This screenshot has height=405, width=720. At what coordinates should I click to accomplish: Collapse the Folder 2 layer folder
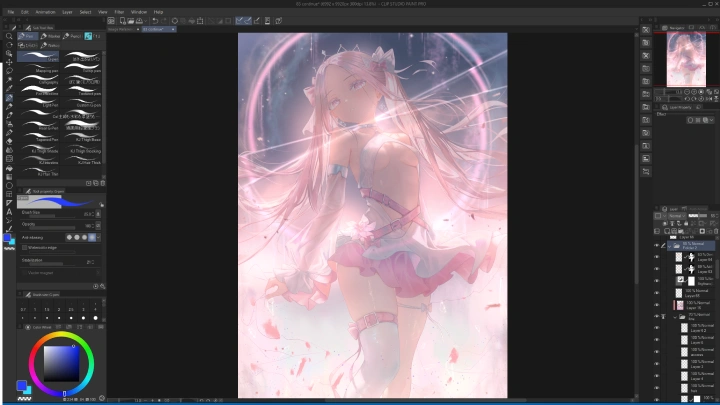coord(669,246)
